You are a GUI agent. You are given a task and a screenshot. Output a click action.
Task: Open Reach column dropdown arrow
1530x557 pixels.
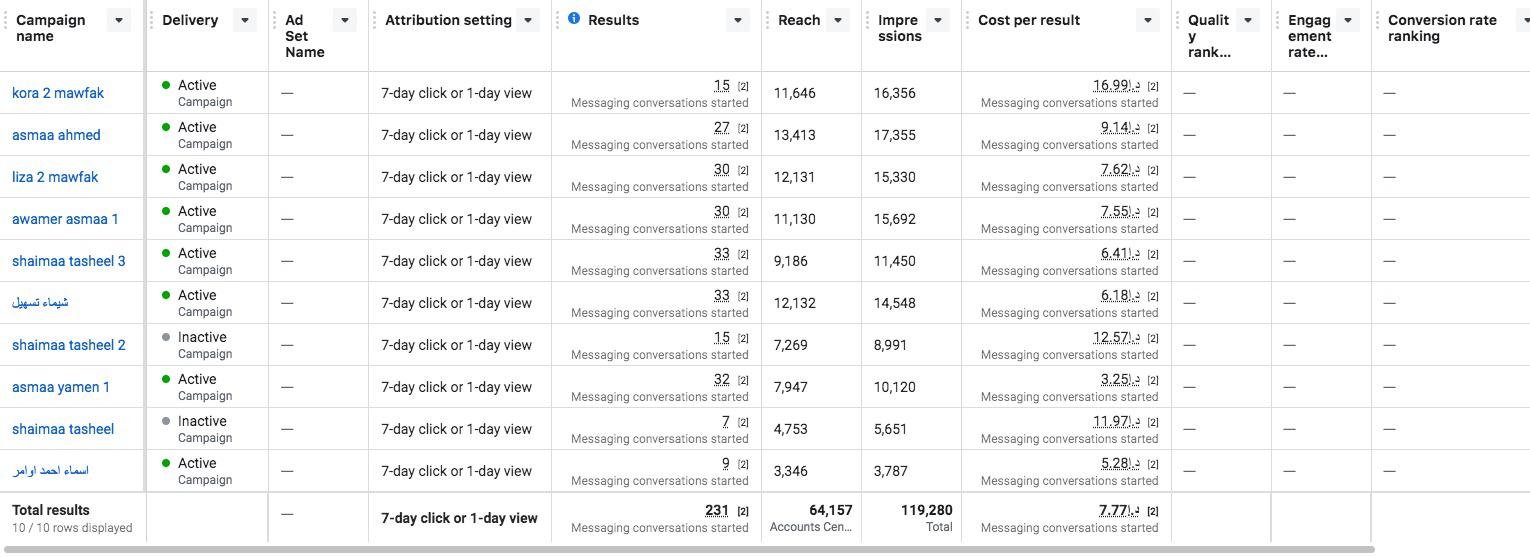838,20
